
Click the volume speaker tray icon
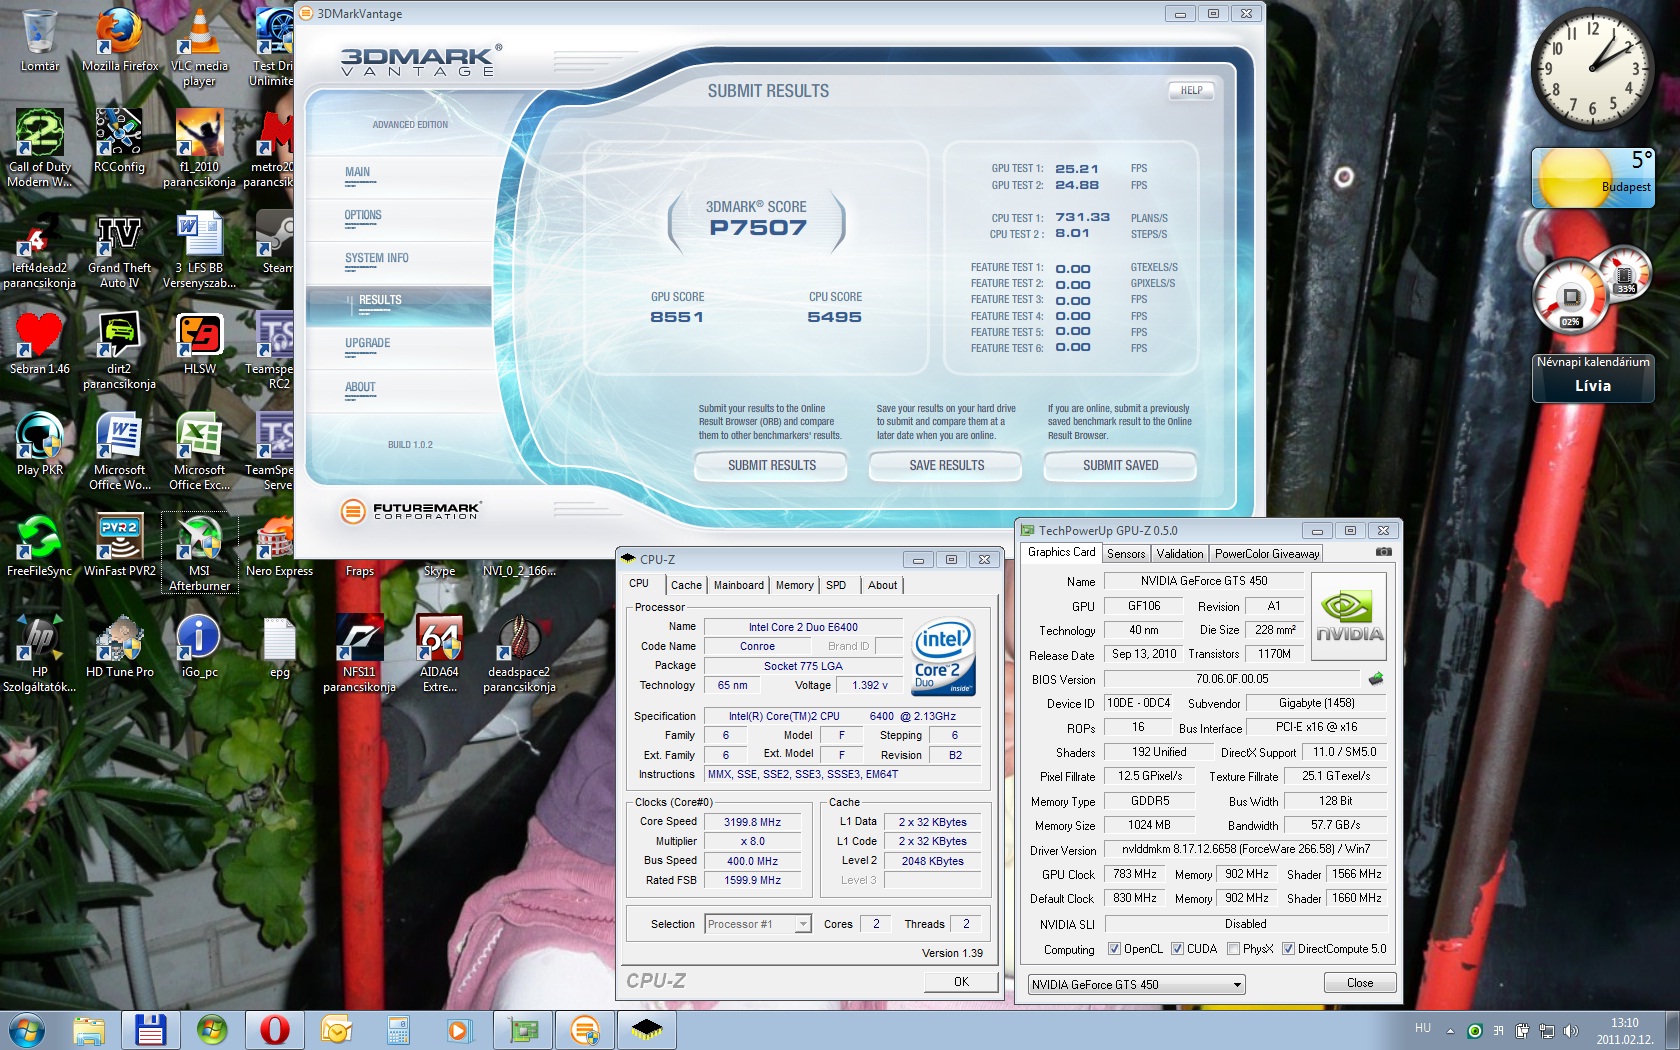(x=1570, y=1031)
